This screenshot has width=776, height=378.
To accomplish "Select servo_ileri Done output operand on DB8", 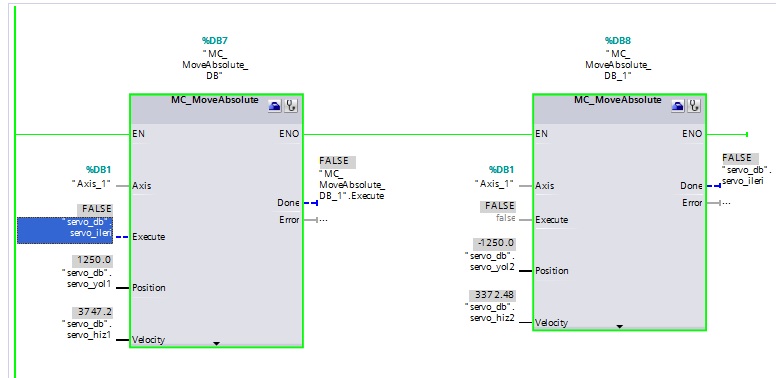I will pos(747,175).
